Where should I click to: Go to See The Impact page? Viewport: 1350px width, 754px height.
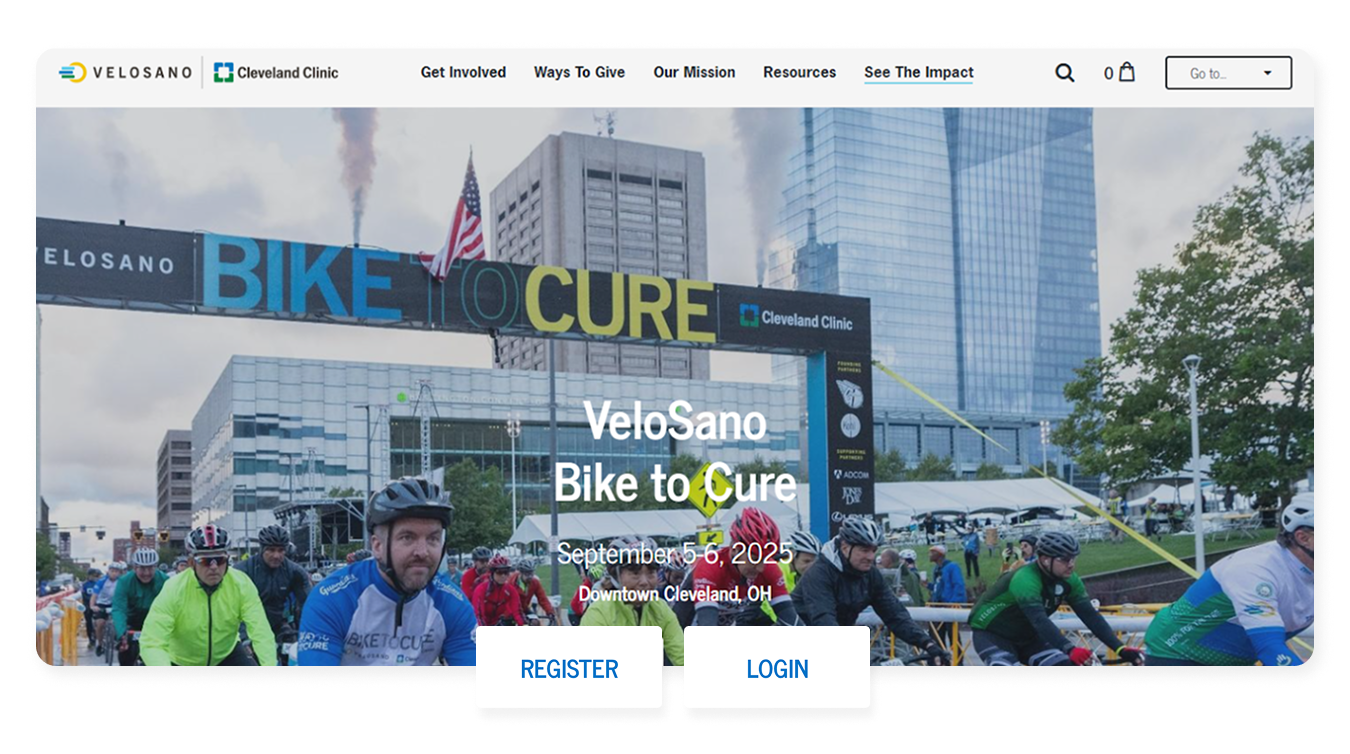(919, 72)
